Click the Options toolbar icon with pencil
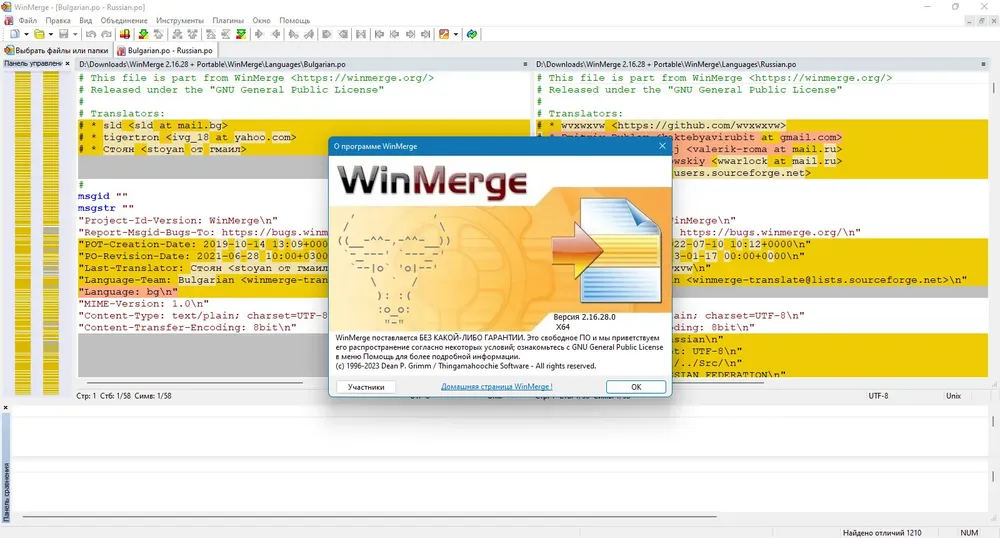The image size is (1000, 538). point(444,34)
